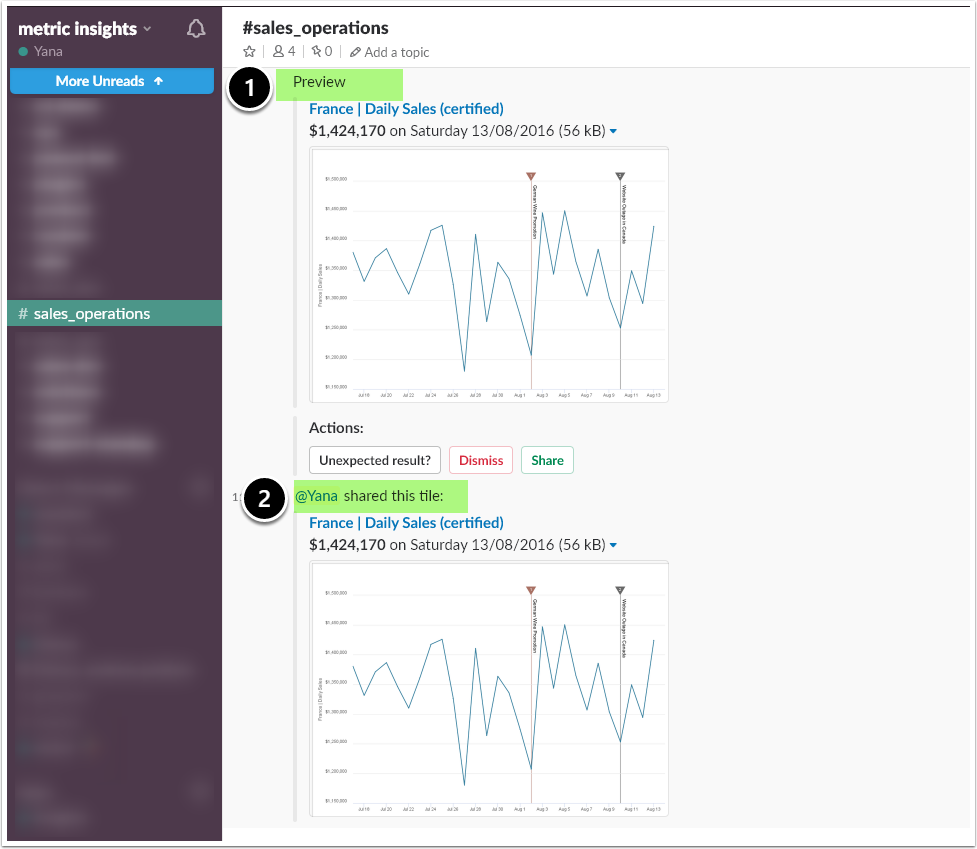Click the Unexpected result? button
Screen dimensions: 977x849
pyautogui.click(x=374, y=460)
